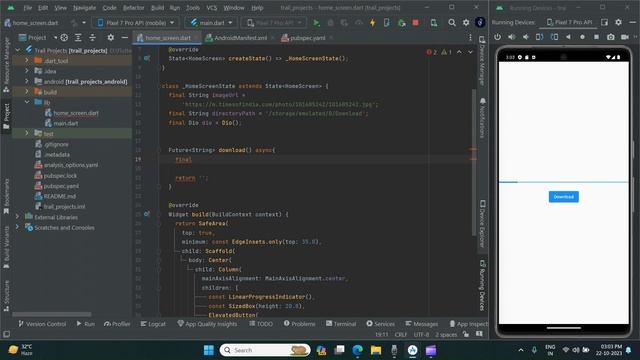Toggle Bookmarks tool window

point(6,197)
